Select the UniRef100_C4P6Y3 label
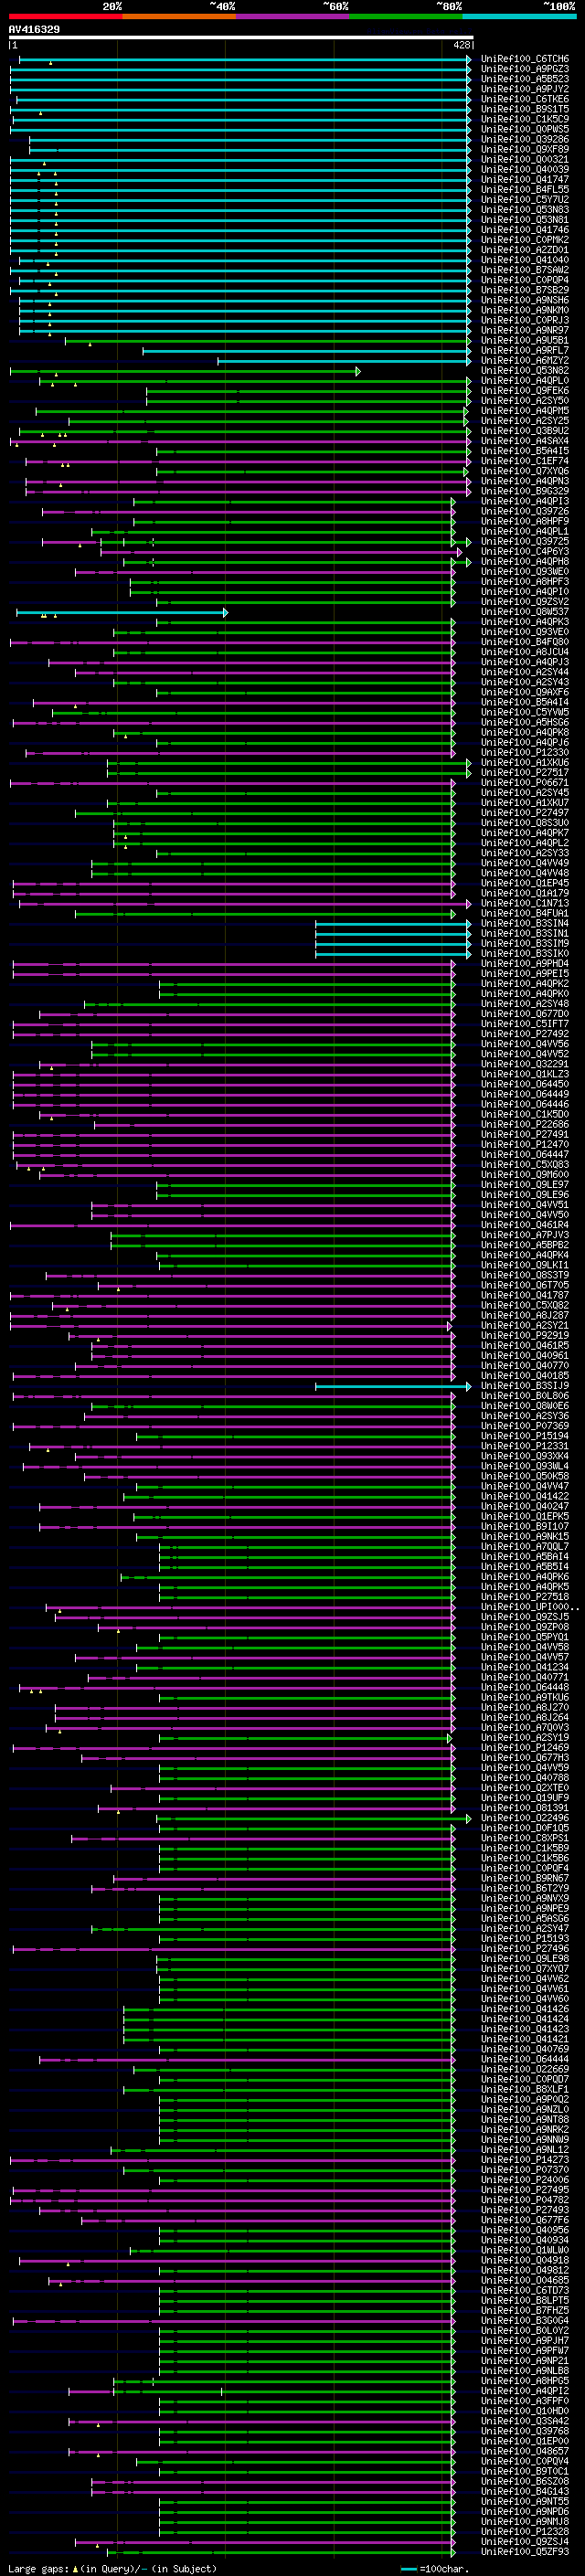Image resolution: width=585 pixels, height=2576 pixels. 525,552
